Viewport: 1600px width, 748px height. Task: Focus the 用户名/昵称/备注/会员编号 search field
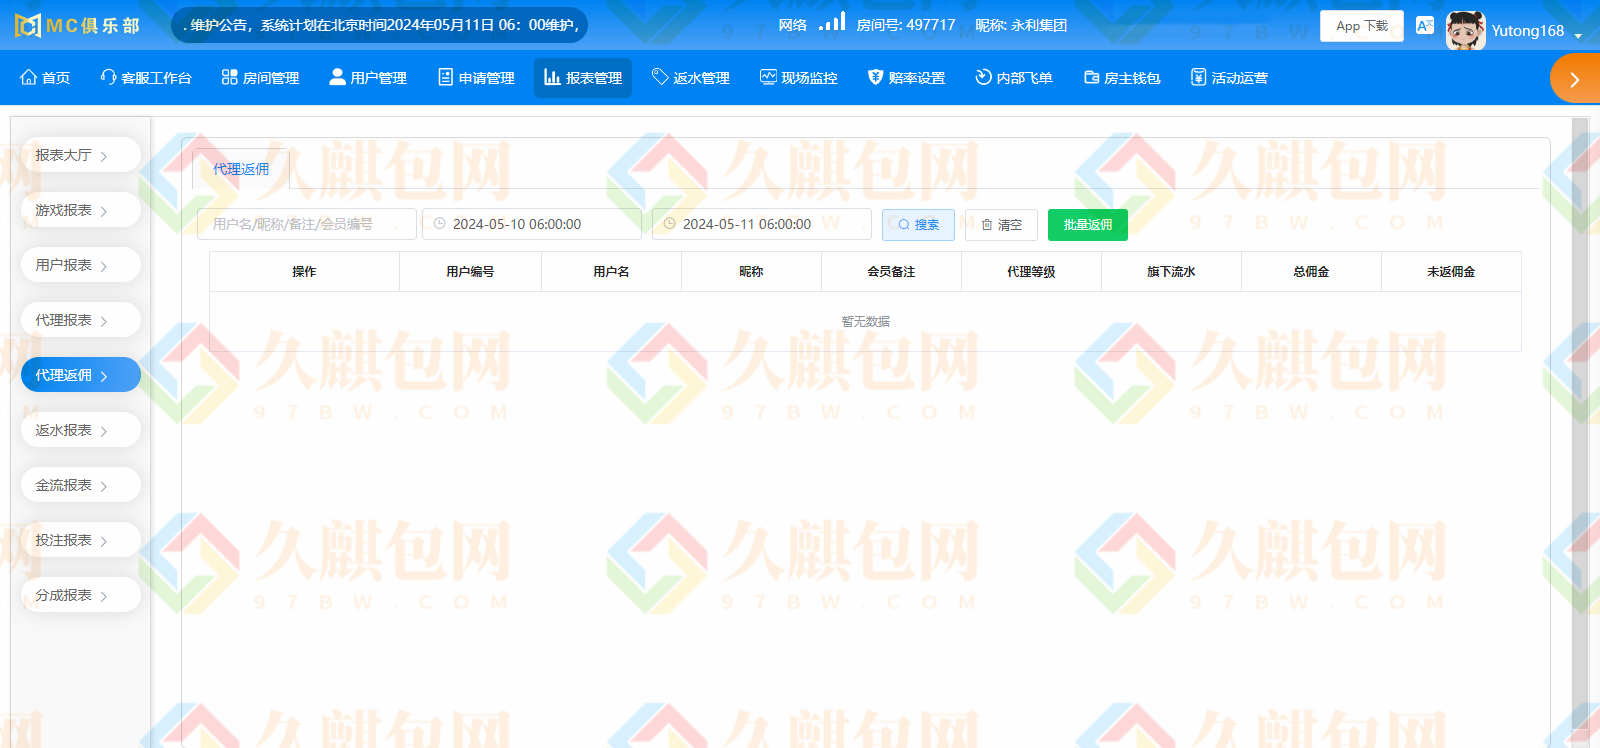tap(307, 224)
